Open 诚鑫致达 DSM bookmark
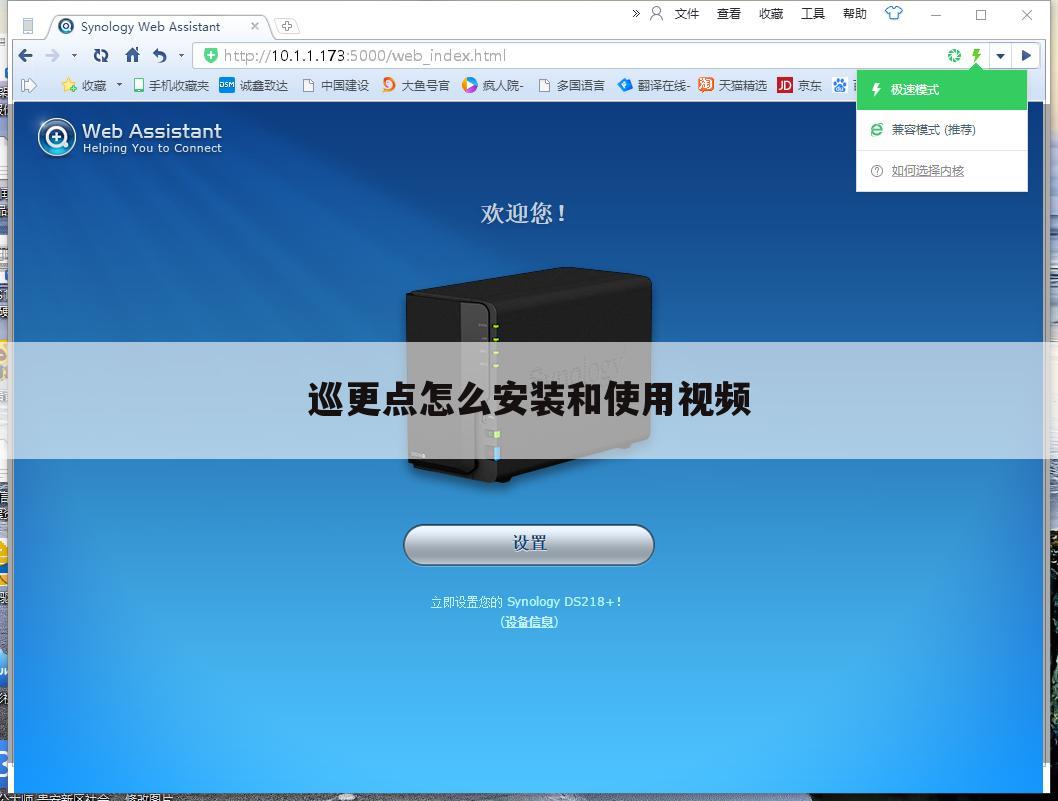1058x801 pixels. click(254, 85)
